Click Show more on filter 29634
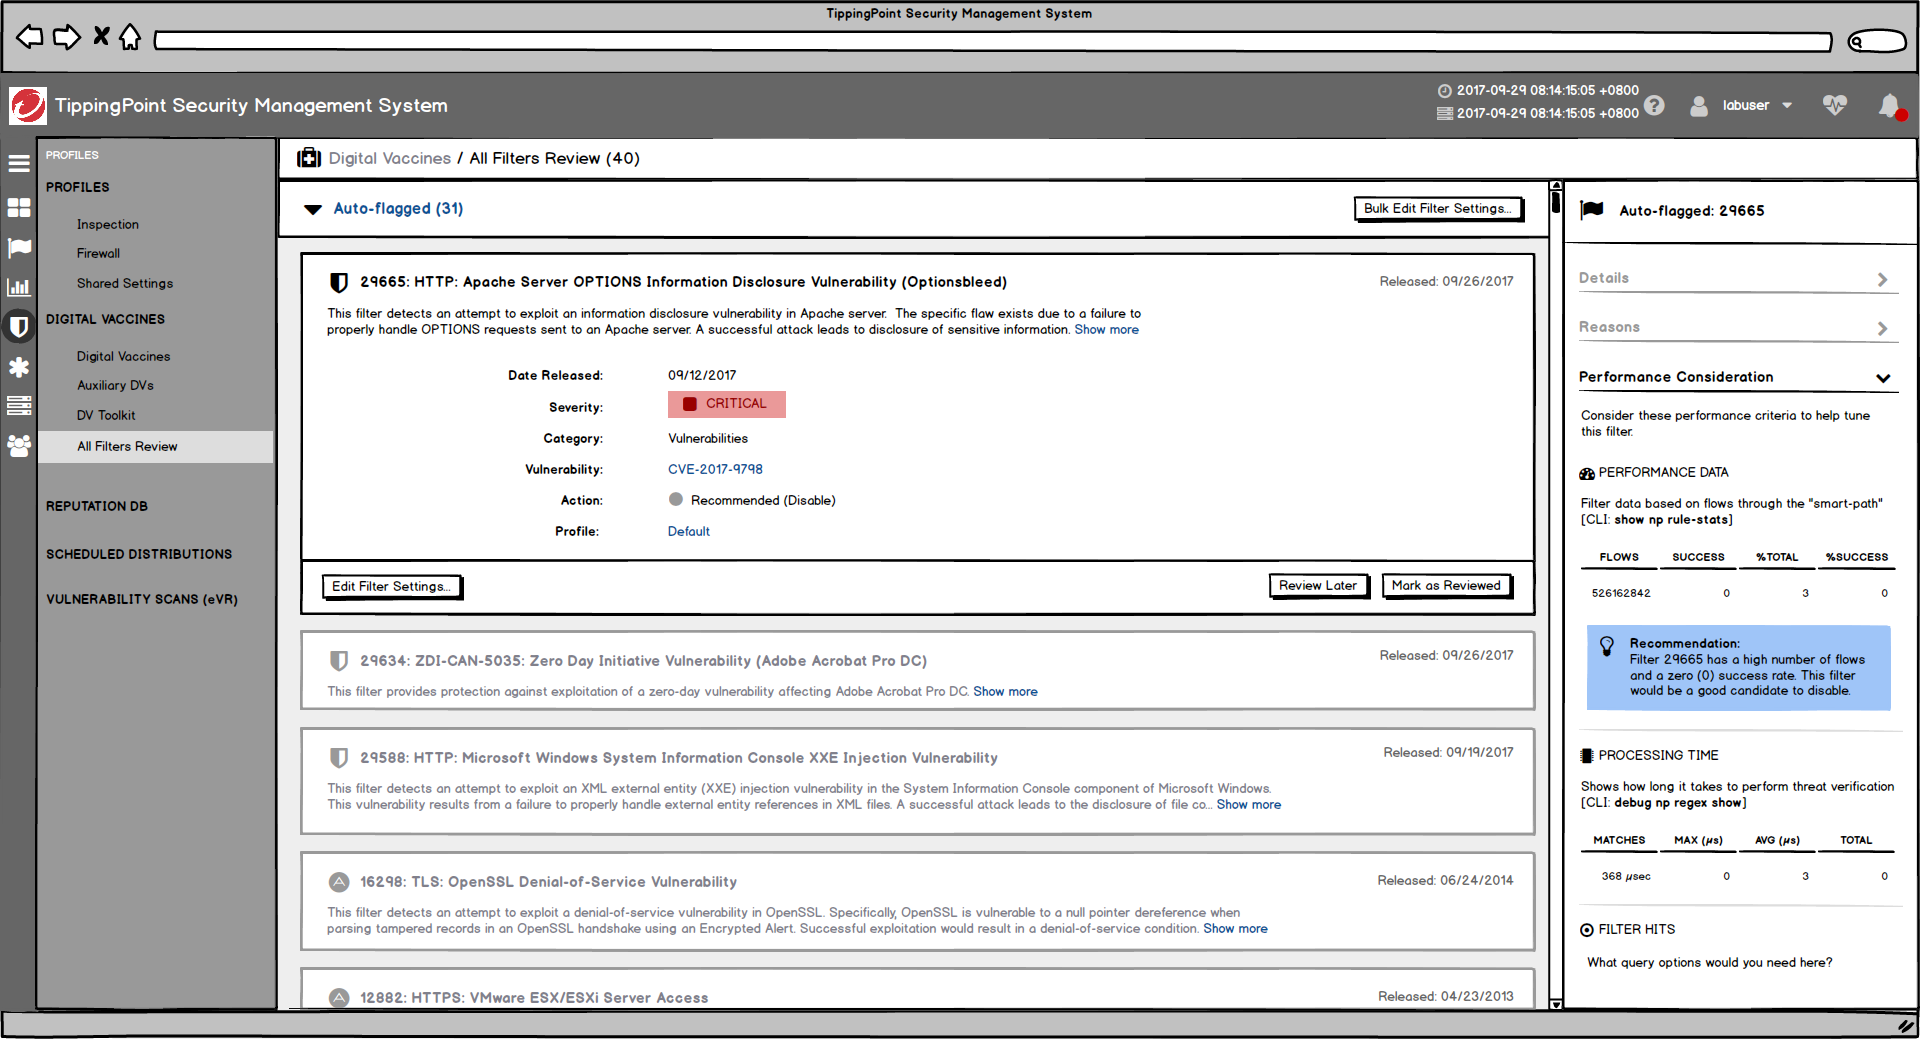This screenshot has height=1039, width=1920. point(1006,692)
